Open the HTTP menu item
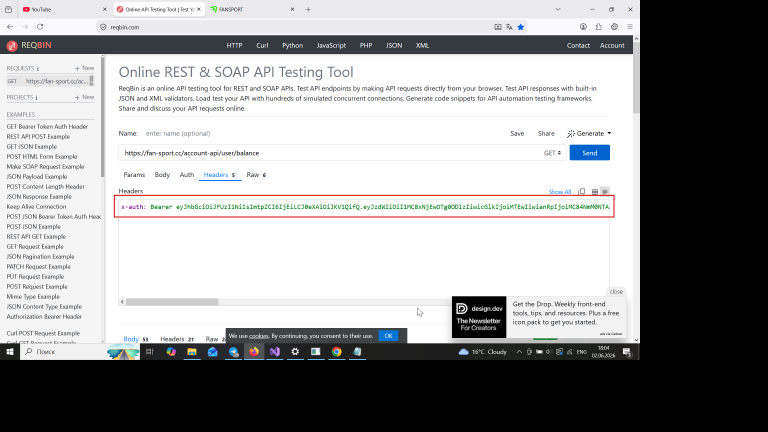Image resolution: width=768 pixels, height=432 pixels. (234, 45)
